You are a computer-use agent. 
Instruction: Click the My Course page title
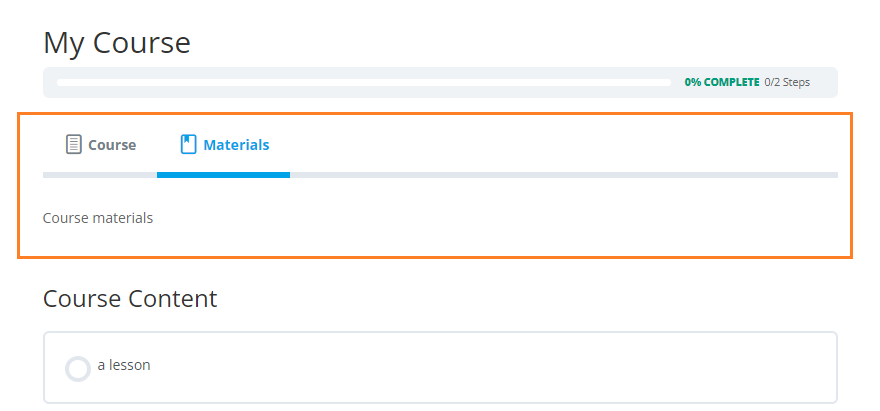(117, 43)
